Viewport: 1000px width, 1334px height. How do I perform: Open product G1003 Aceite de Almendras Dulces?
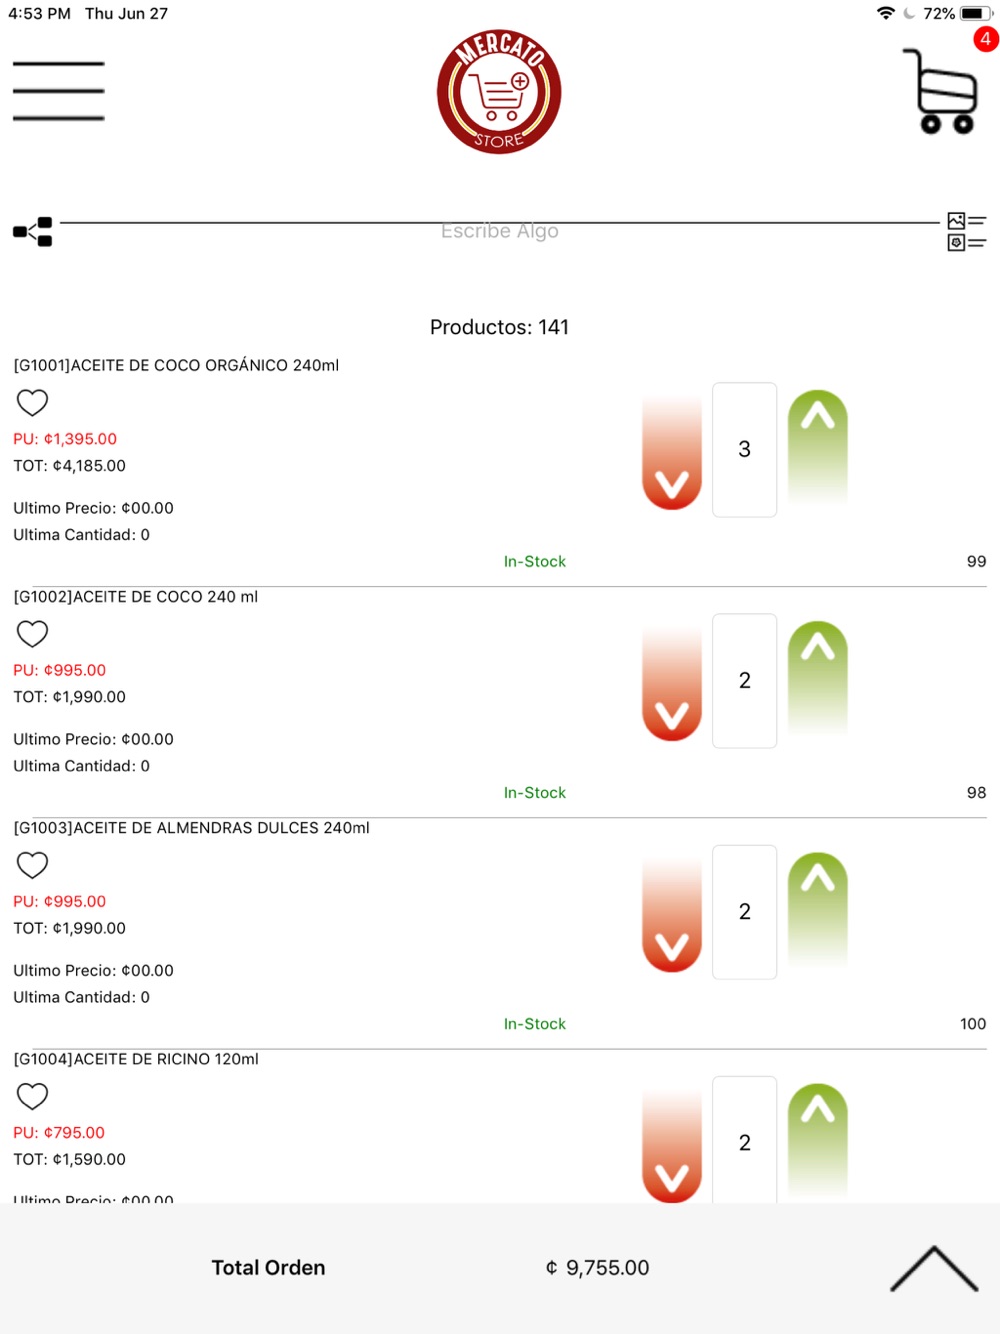(192, 828)
